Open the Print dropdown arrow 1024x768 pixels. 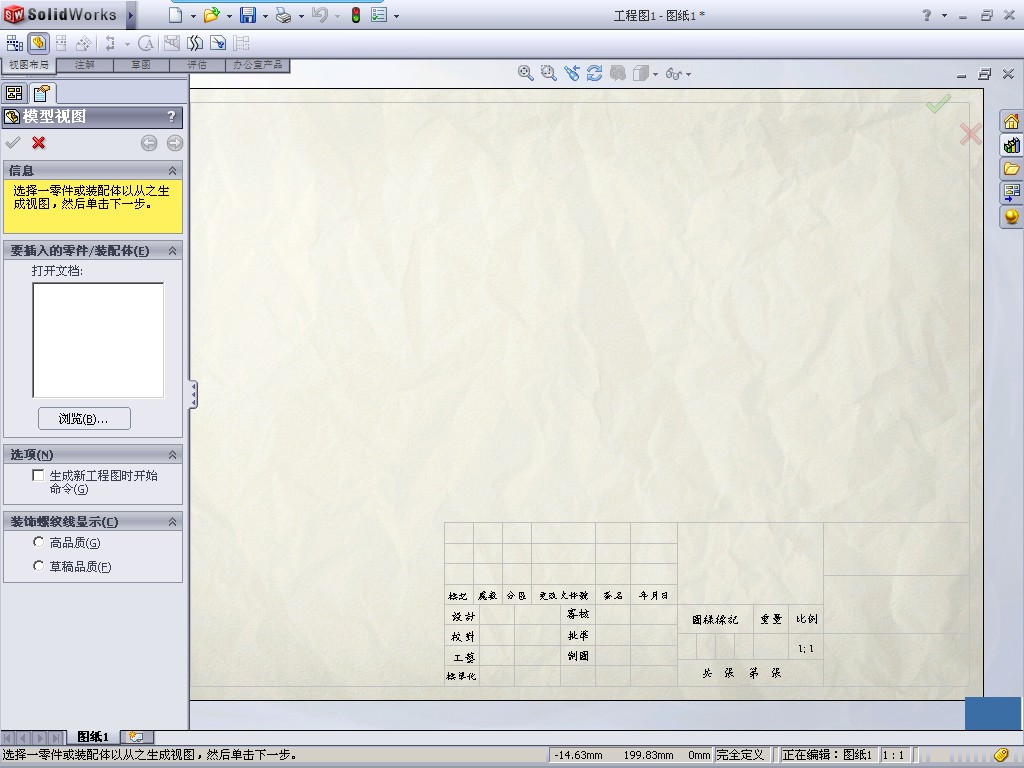(x=301, y=16)
